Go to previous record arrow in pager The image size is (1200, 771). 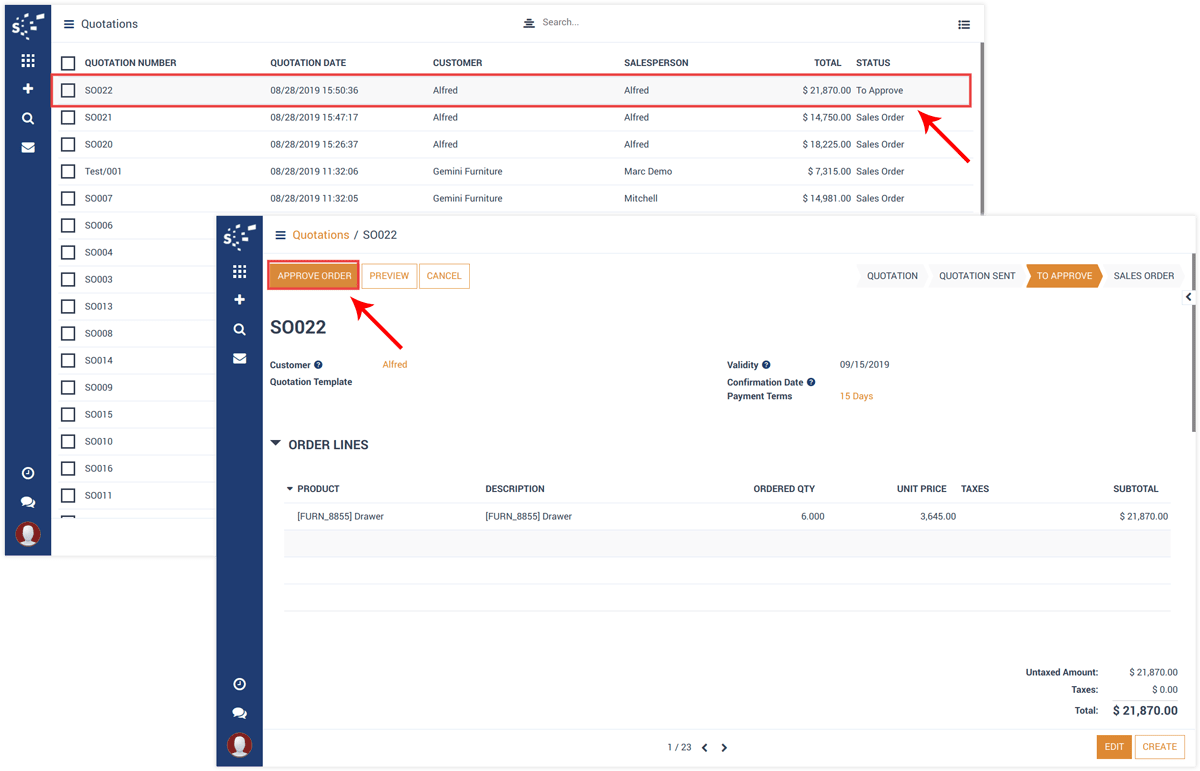pyautogui.click(x=704, y=747)
